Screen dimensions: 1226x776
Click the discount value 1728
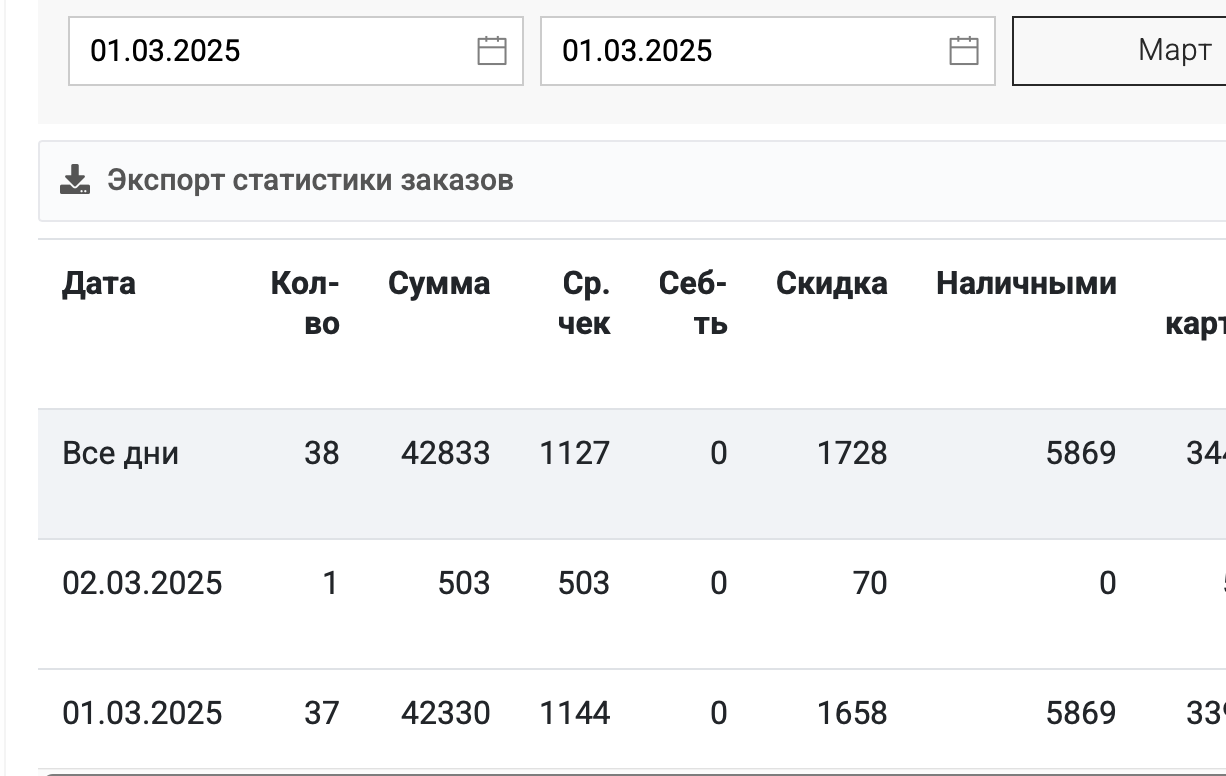pyautogui.click(x=852, y=454)
